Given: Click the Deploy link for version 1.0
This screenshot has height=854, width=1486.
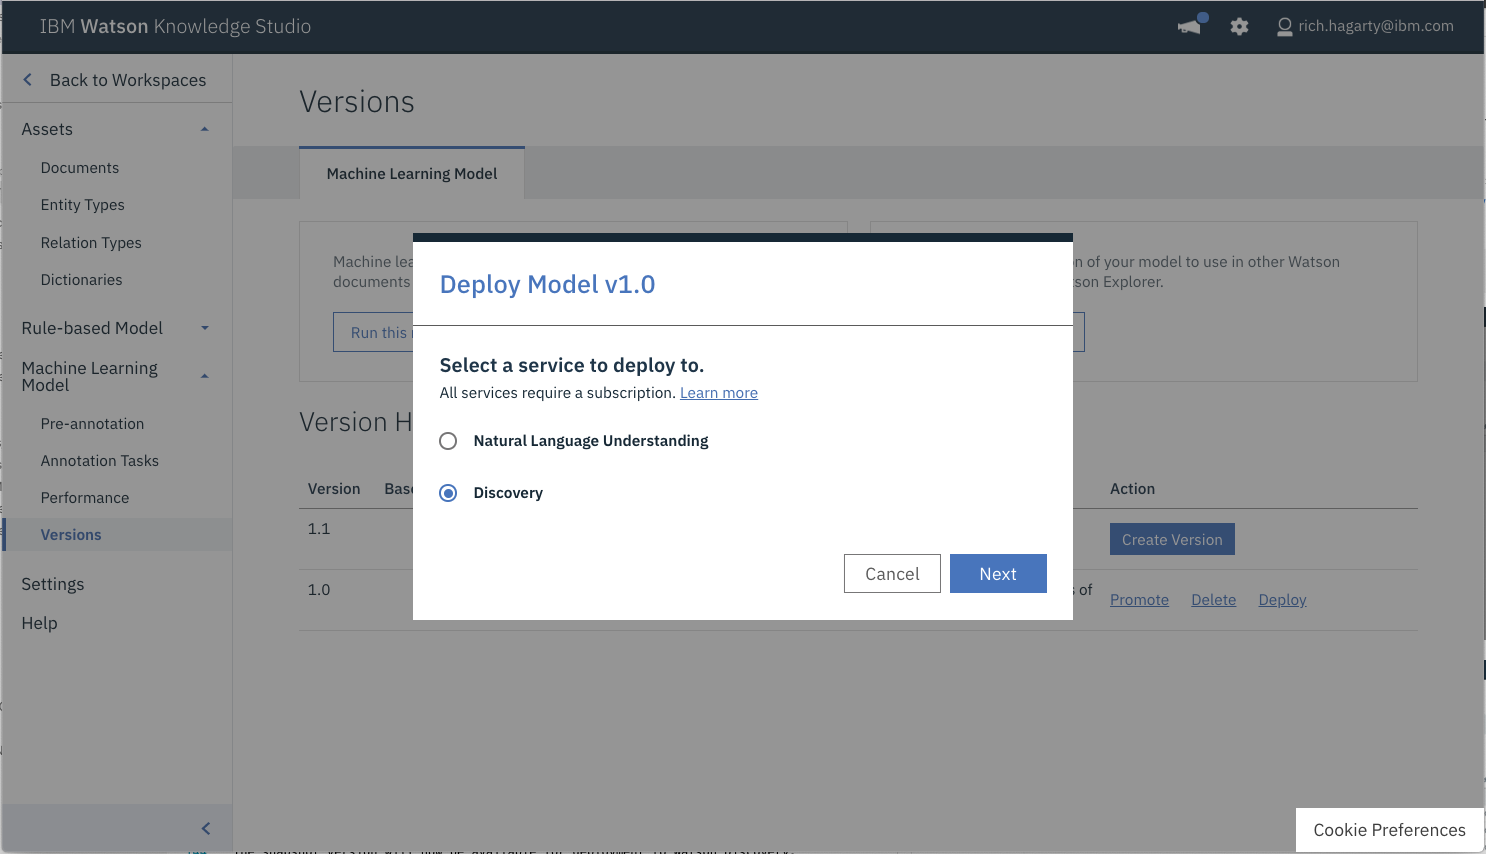Looking at the screenshot, I should point(1283,600).
